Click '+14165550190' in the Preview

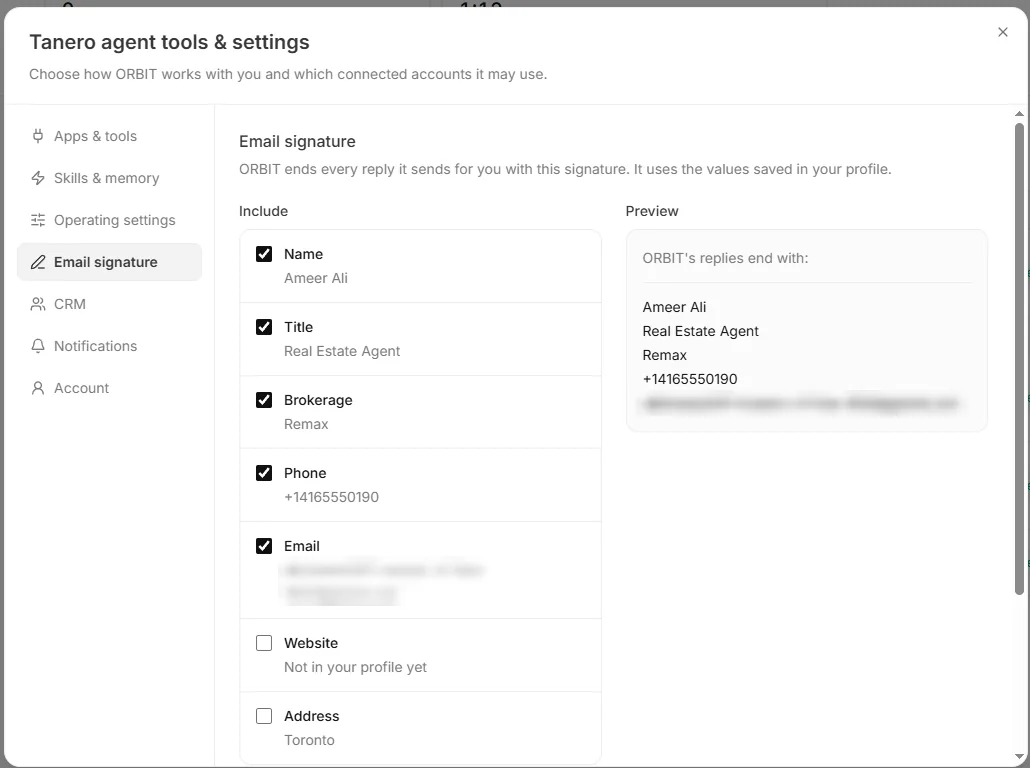pos(690,380)
